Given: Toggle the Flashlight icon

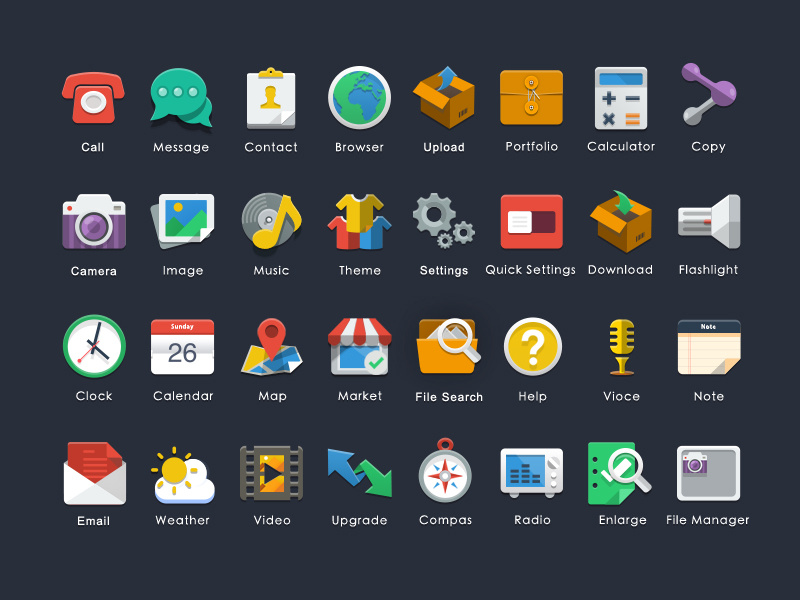Looking at the screenshot, I should point(708,221).
